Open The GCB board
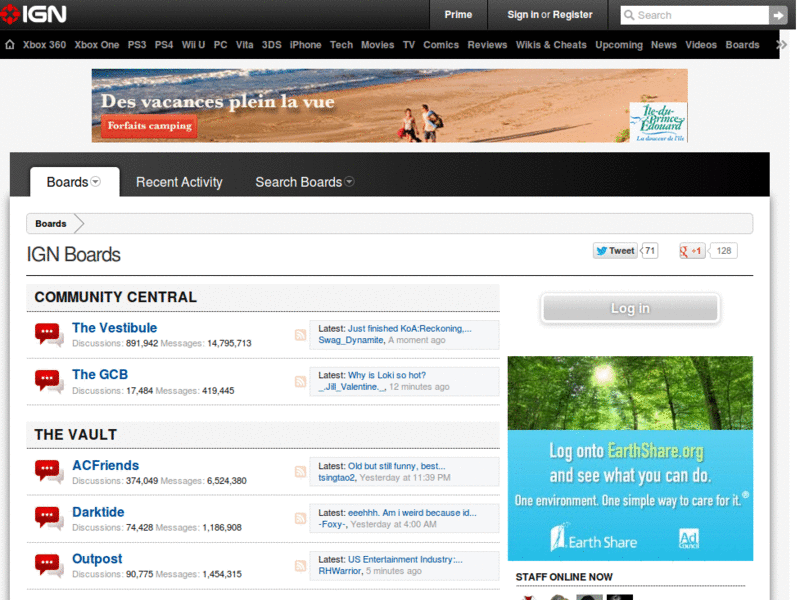Image resolution: width=800 pixels, height=600 pixels. click(x=100, y=374)
